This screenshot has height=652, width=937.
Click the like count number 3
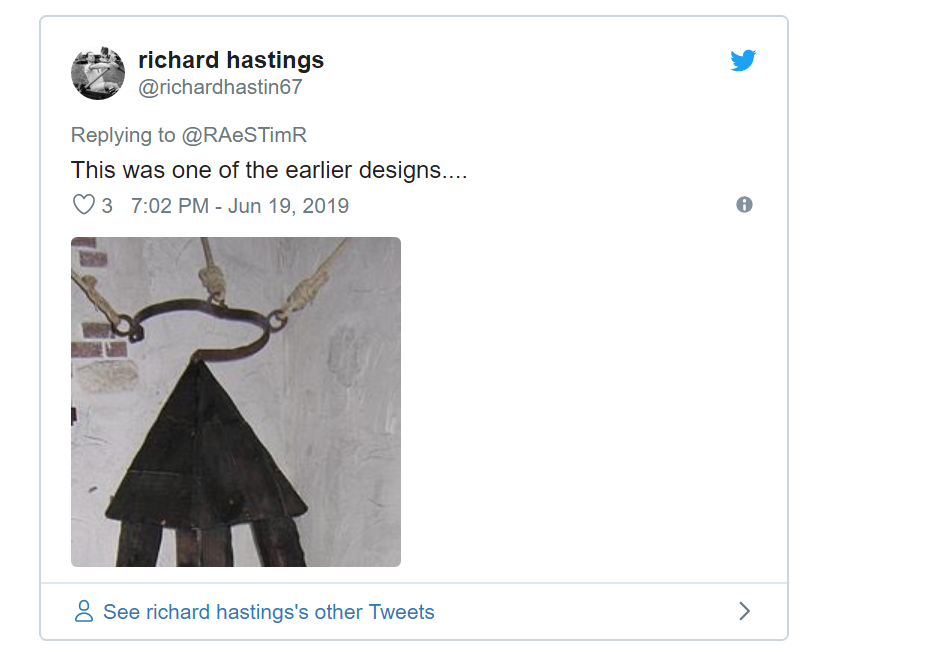107,206
